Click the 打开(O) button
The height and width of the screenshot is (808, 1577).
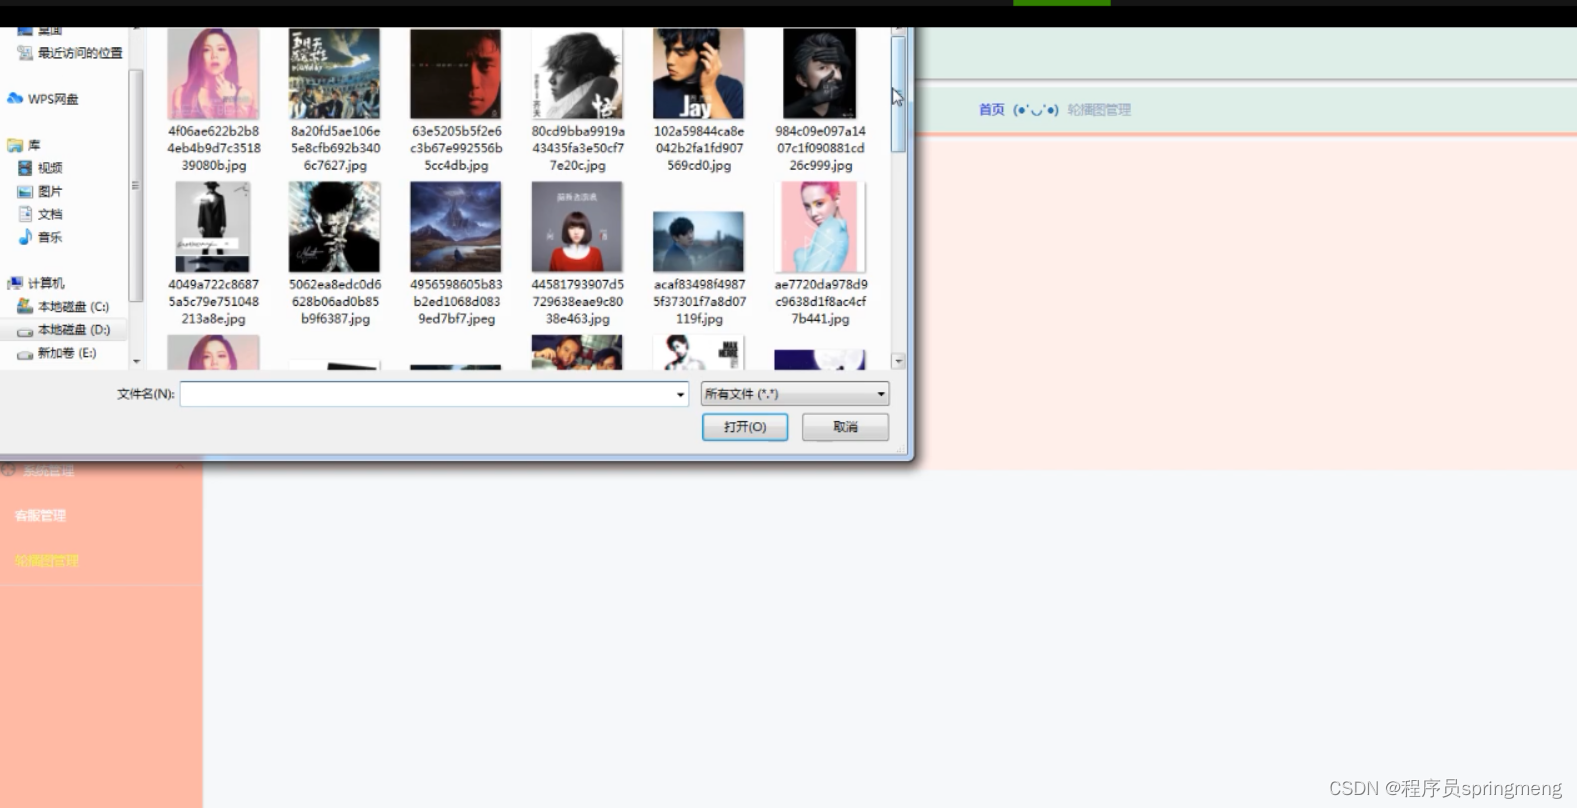click(745, 427)
